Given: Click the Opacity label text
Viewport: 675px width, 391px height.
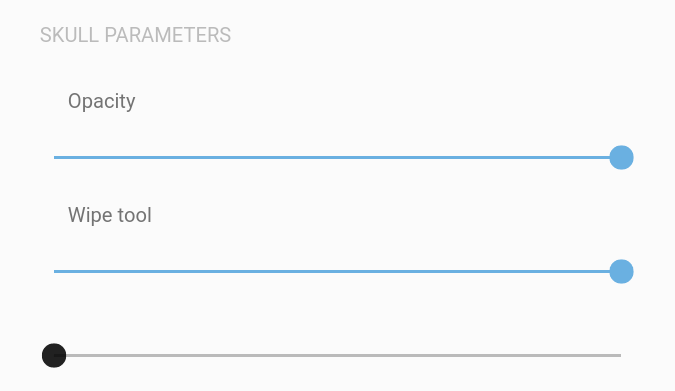Looking at the screenshot, I should 102,102.
